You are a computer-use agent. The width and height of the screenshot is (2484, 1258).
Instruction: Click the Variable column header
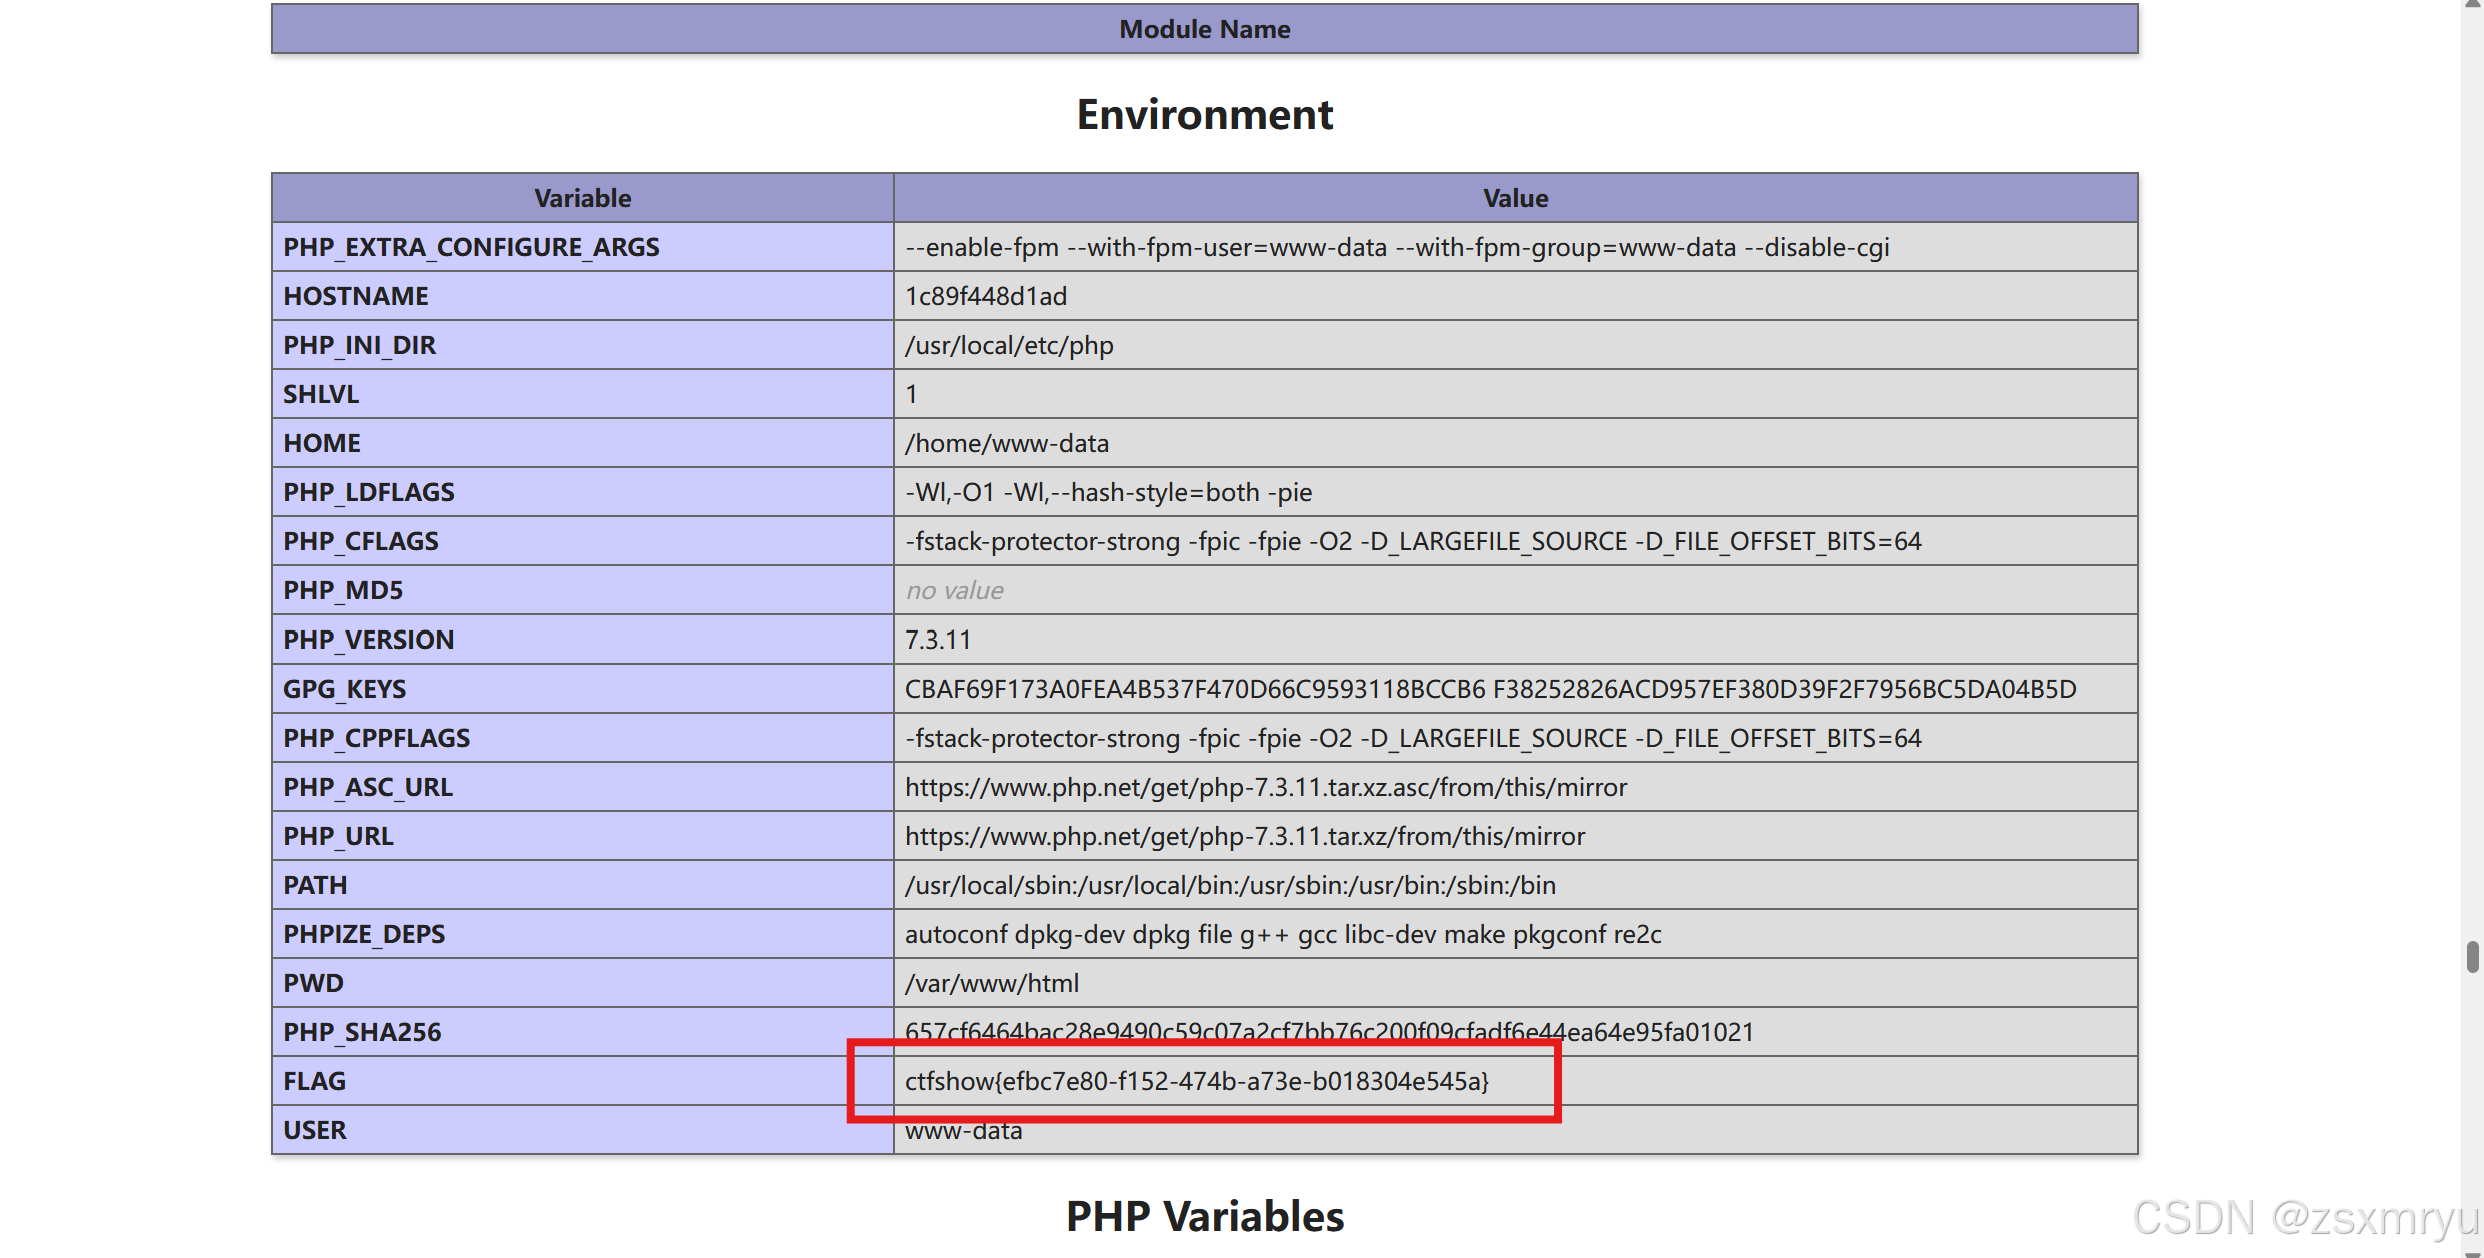582,198
